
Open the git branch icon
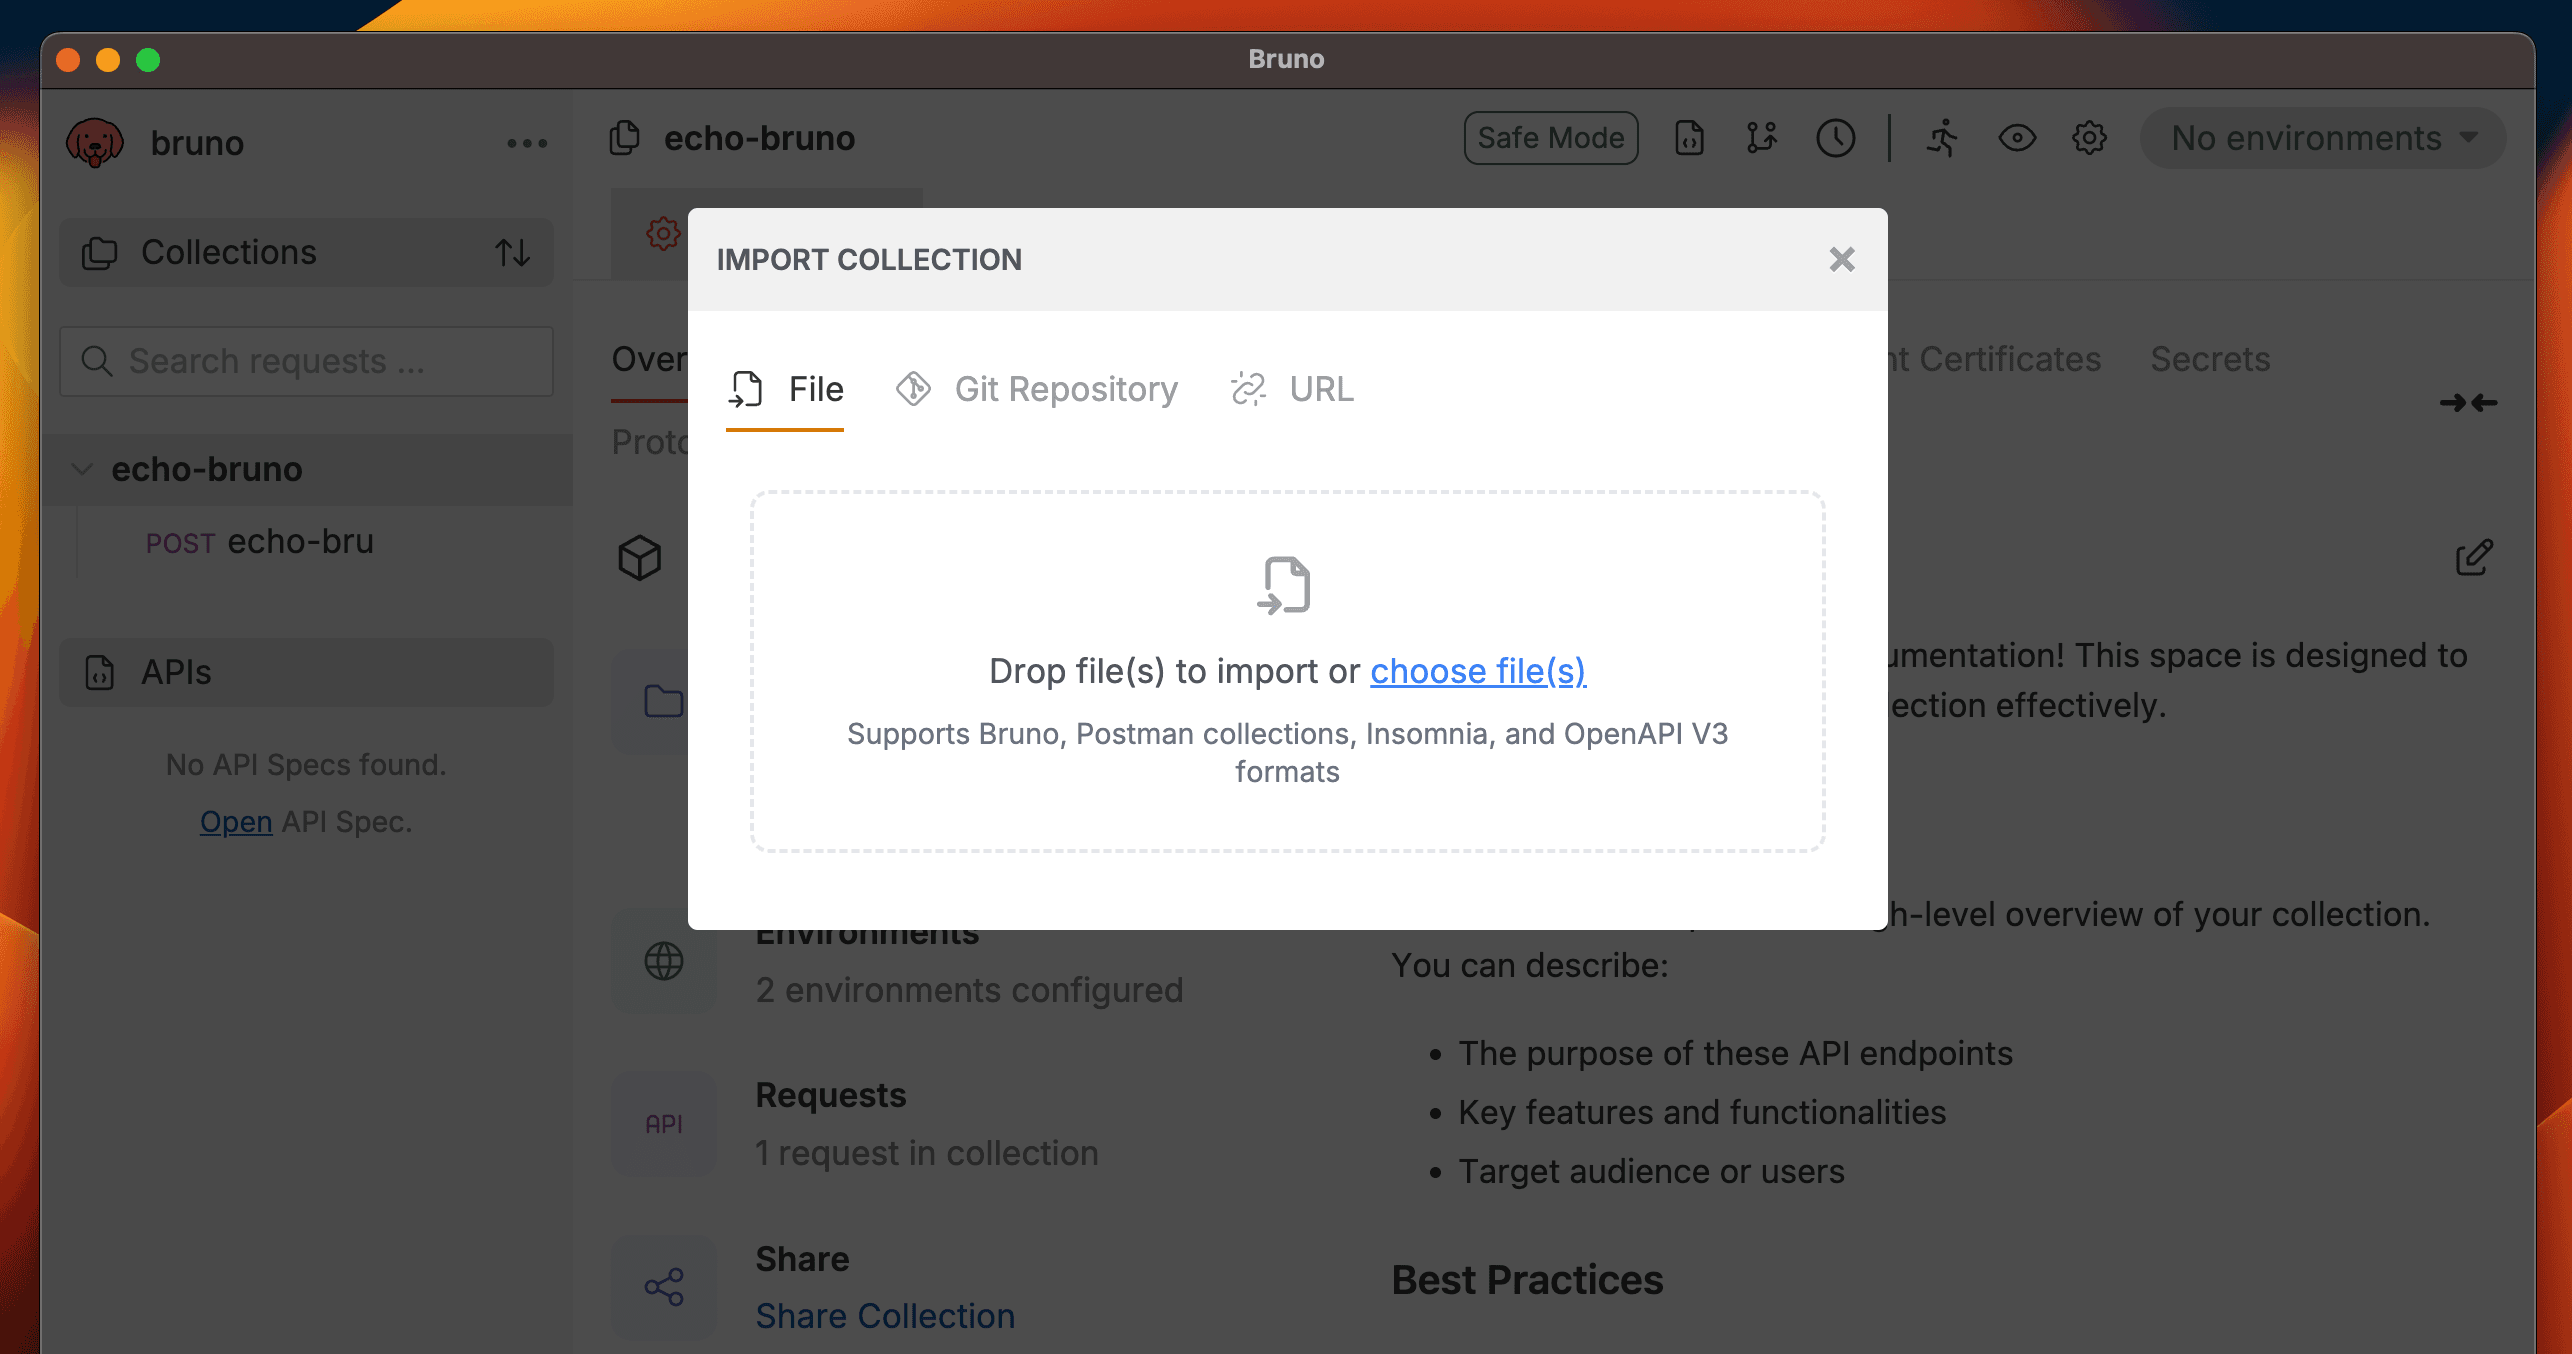(1762, 138)
